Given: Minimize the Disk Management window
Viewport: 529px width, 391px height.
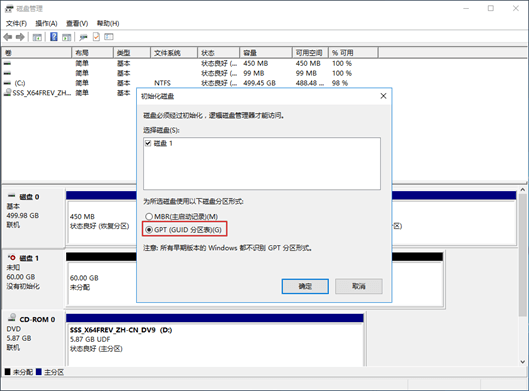Looking at the screenshot, I should pos(466,8).
